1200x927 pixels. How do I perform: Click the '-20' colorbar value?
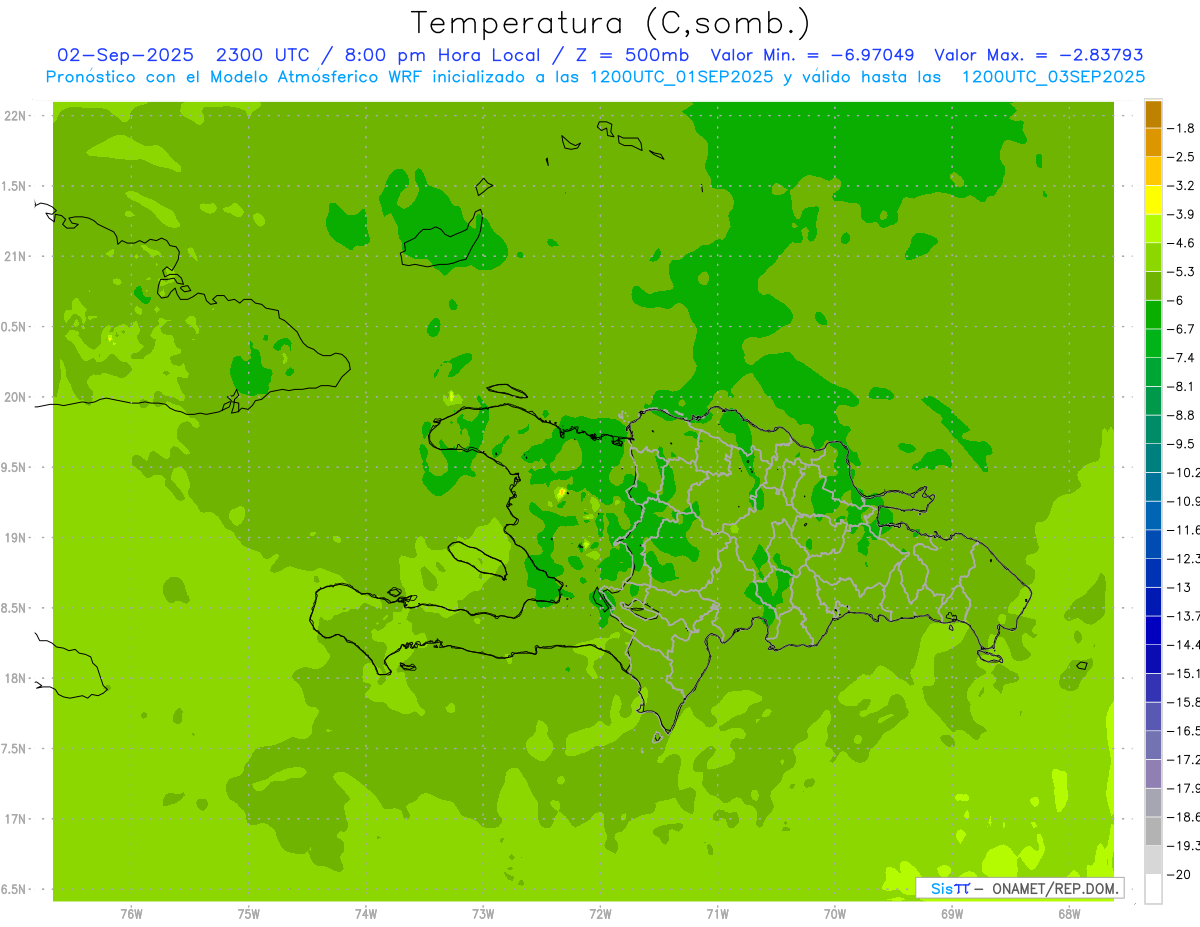click(1180, 875)
